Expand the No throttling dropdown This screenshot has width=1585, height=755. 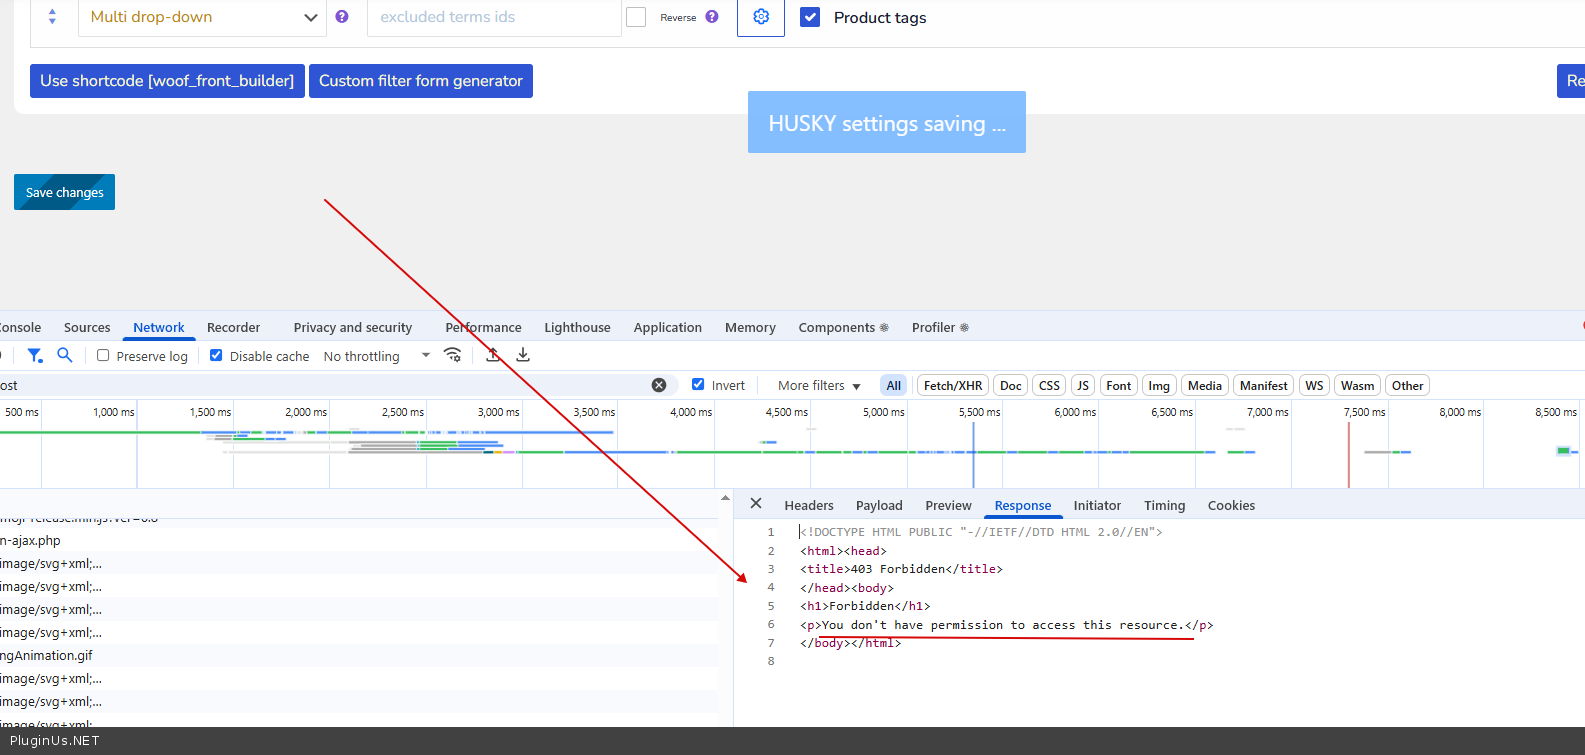376,356
